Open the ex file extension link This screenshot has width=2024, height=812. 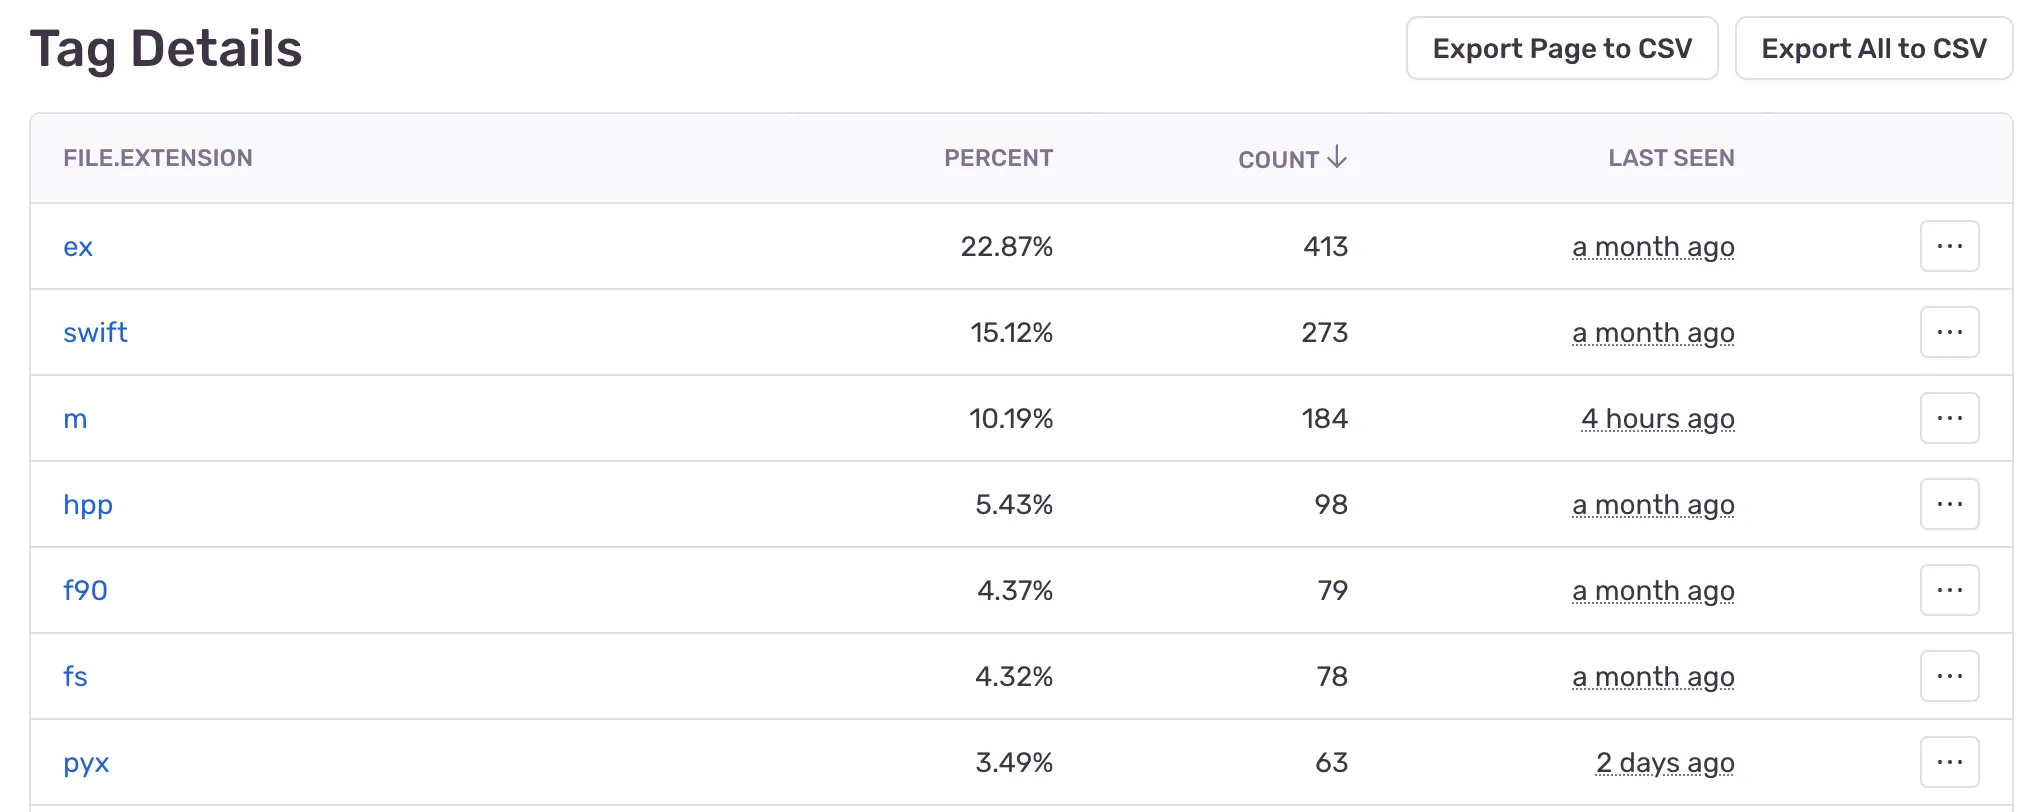[78, 247]
